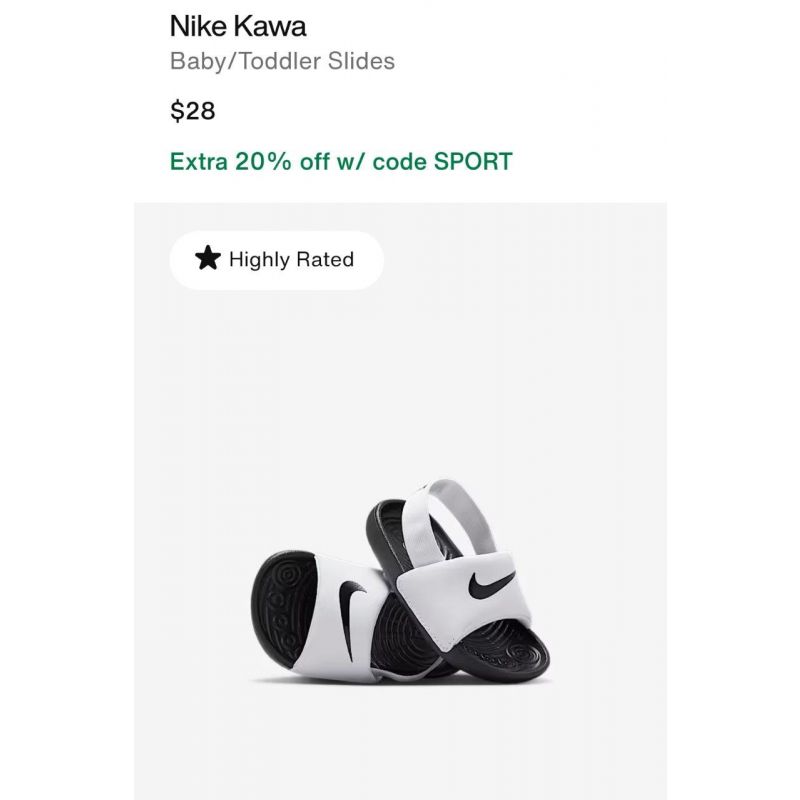800x800 pixels.
Task: Select the word Slides in the subtitle
Action: [x=361, y=61]
